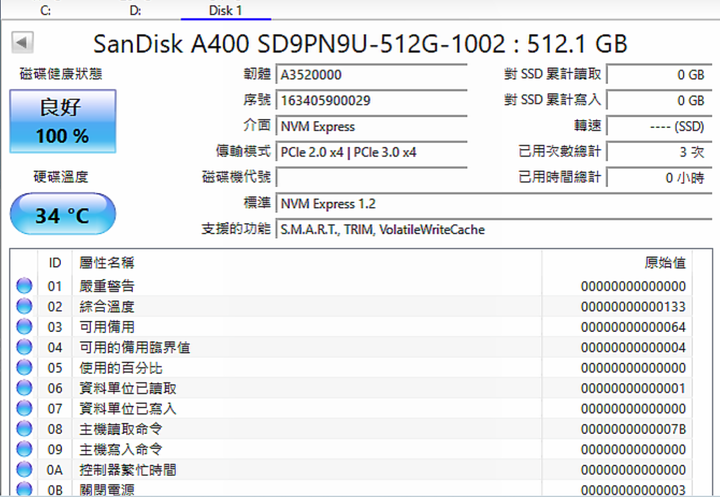Switch to the C: disk tab
This screenshot has height=497, width=720.
(x=45, y=10)
